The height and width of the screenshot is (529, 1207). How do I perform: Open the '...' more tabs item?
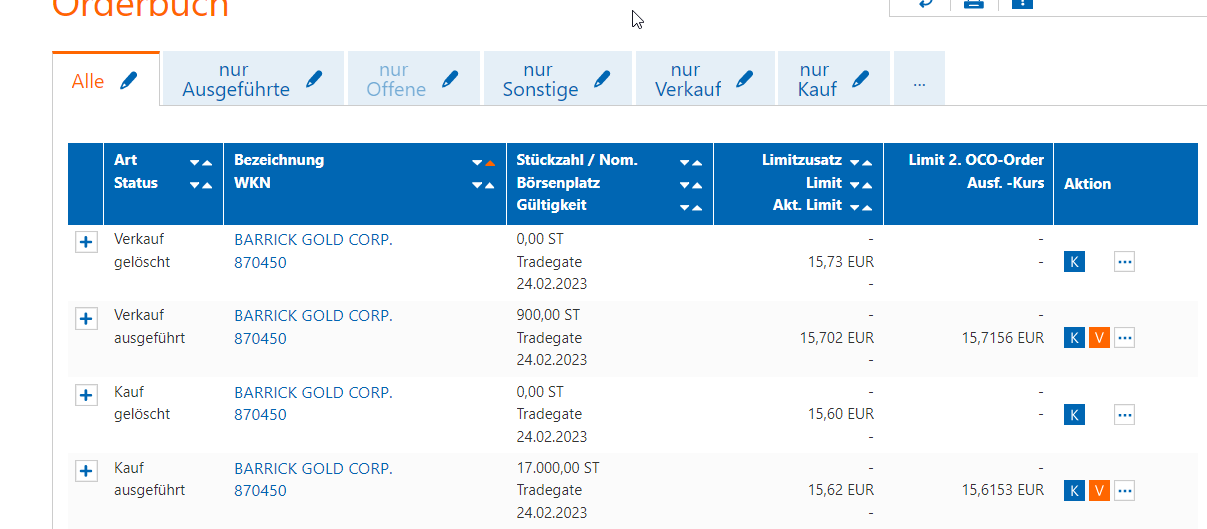(x=919, y=81)
